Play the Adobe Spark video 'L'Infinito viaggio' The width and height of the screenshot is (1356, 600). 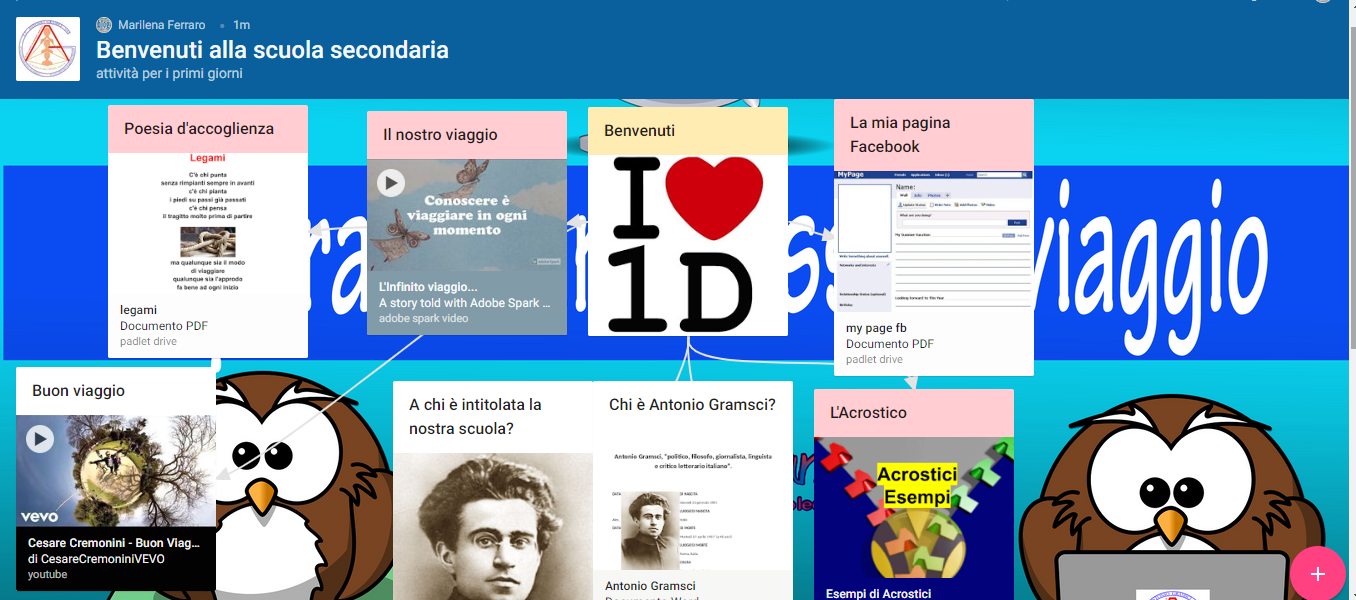point(391,183)
